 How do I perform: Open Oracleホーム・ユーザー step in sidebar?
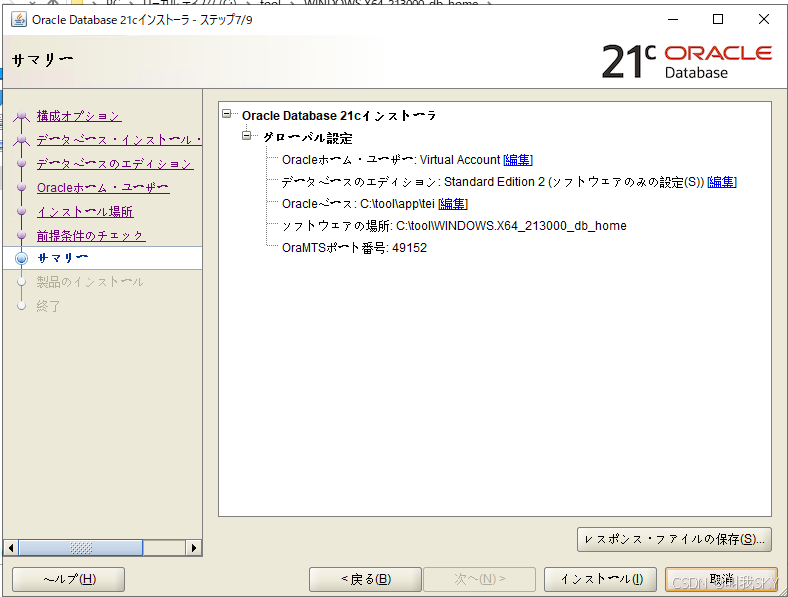(x=103, y=187)
